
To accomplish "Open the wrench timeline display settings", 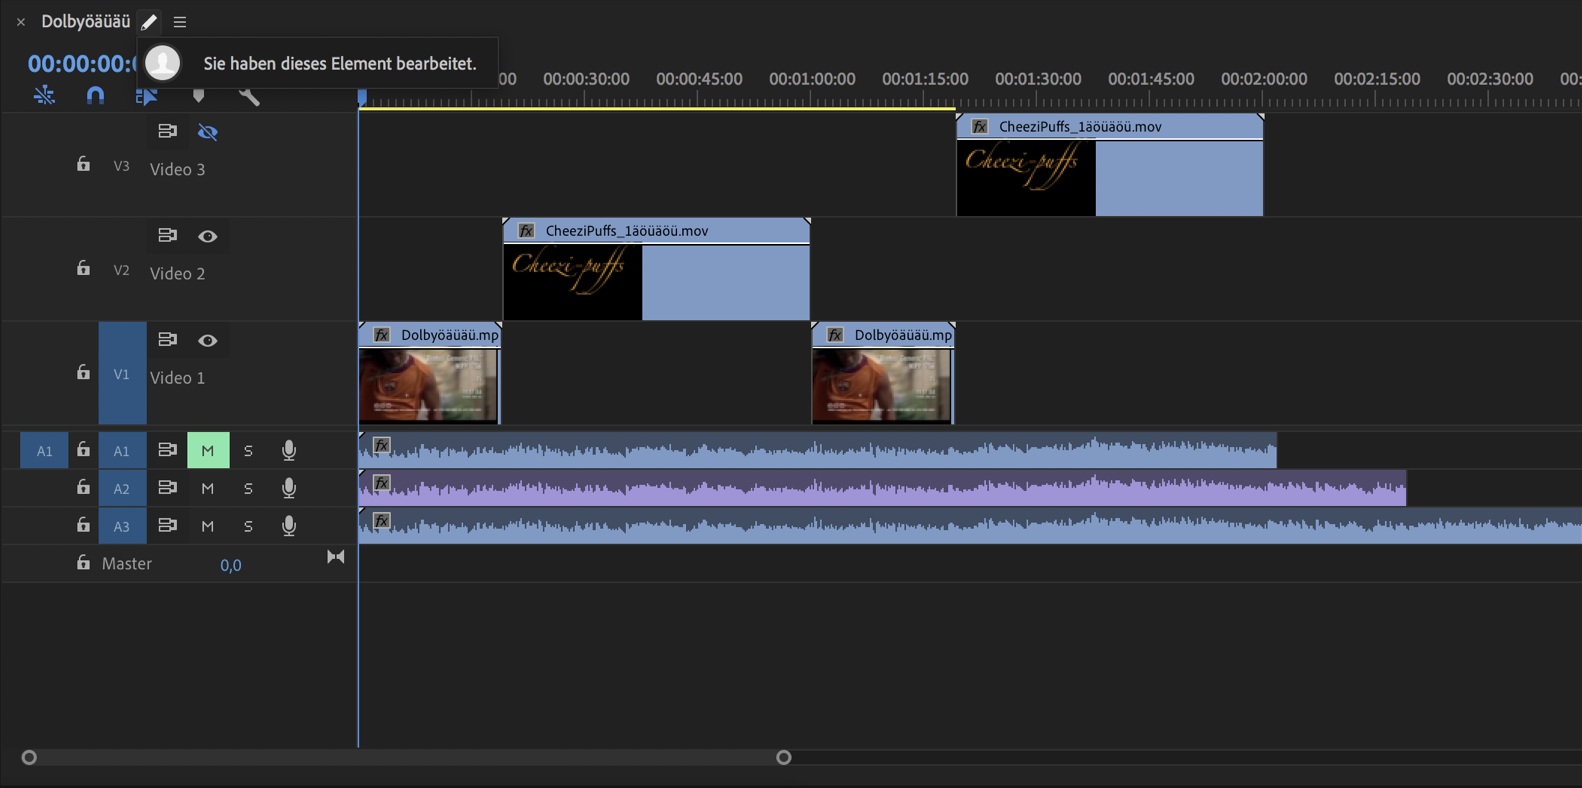I will 249,95.
